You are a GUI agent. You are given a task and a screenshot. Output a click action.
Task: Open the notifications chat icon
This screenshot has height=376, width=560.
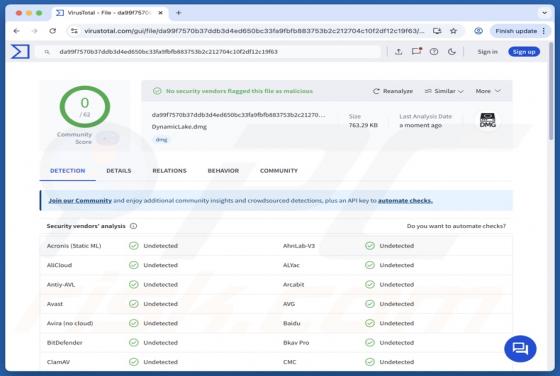point(416,52)
